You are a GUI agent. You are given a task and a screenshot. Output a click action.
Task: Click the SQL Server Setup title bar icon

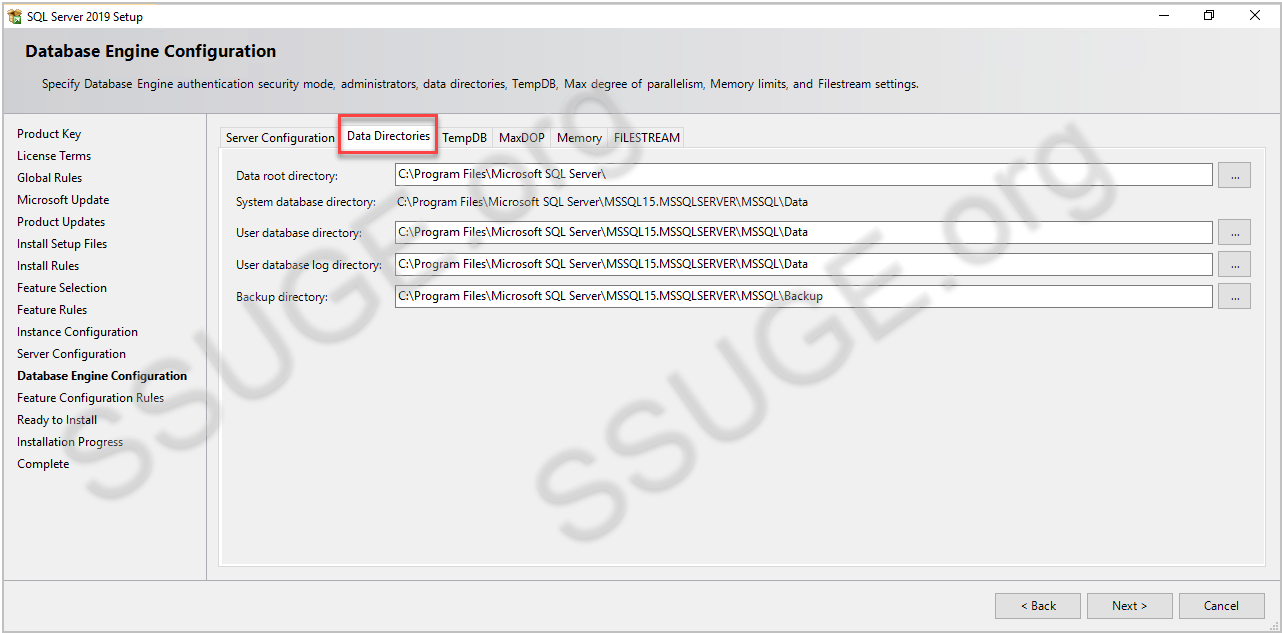click(13, 15)
